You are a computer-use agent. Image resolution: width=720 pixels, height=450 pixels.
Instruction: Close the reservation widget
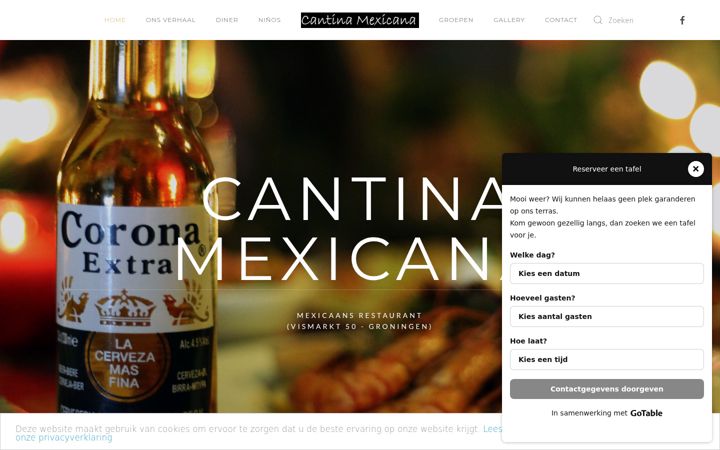[696, 169]
